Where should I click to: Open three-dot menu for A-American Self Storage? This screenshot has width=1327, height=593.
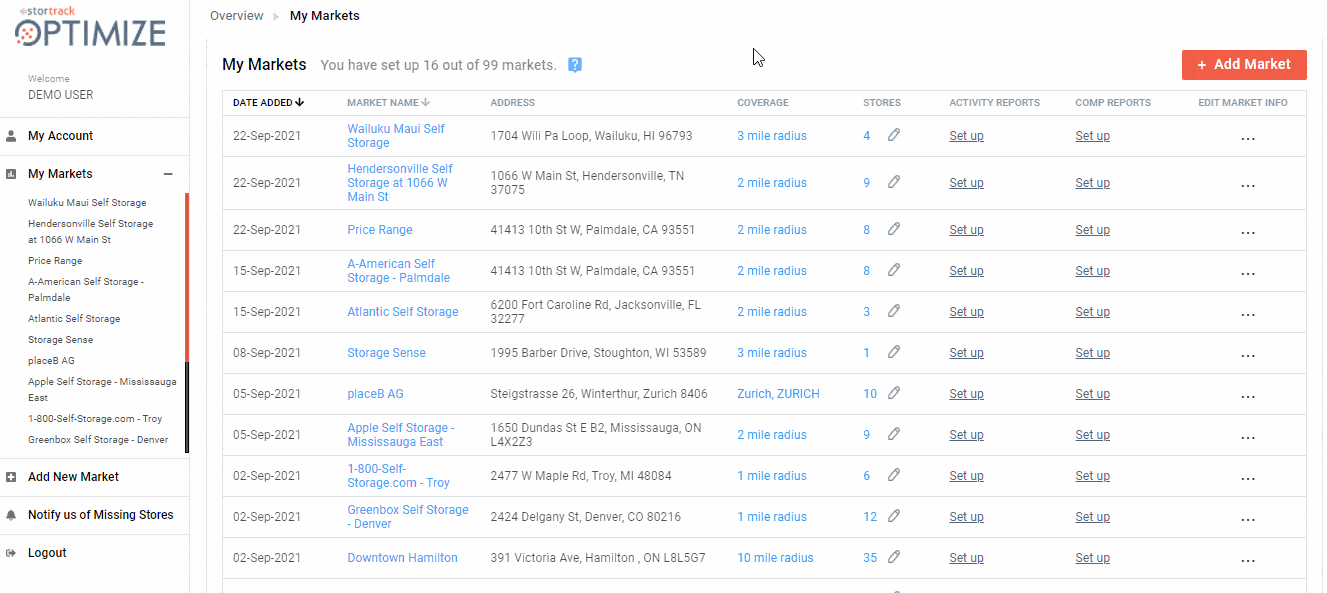pos(1247,274)
